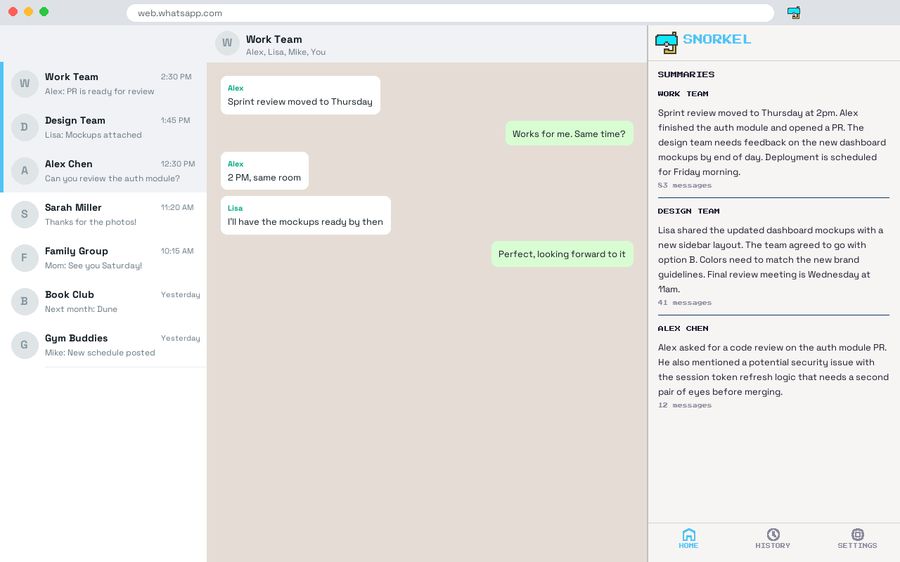Click the 'Perfect, looking forward to it' message
Image resolution: width=900 pixels, height=562 pixels.
562,254
